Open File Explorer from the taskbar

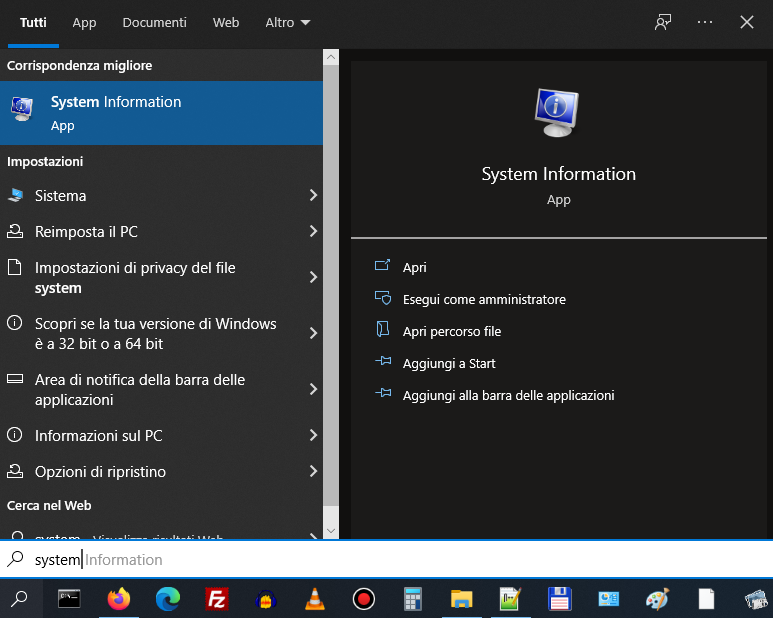click(x=461, y=599)
